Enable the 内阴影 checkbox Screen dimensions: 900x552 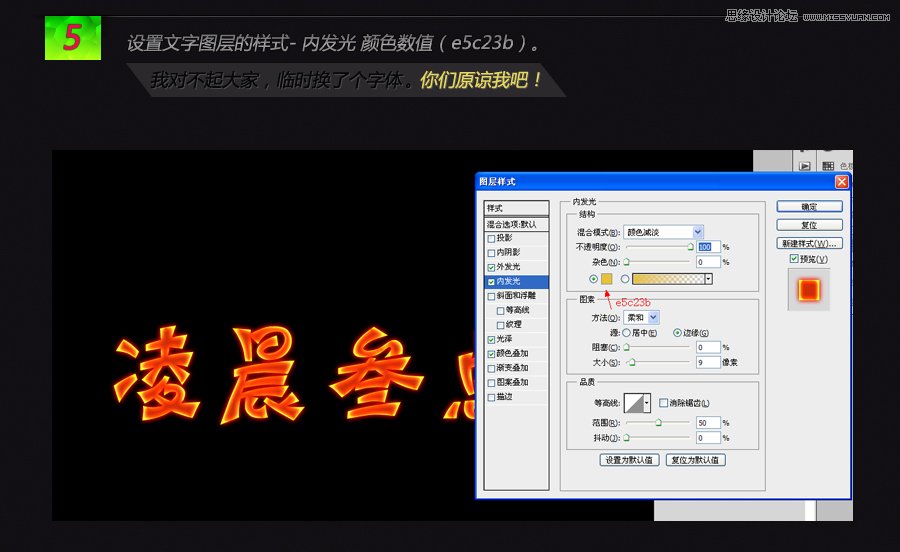click(491, 253)
